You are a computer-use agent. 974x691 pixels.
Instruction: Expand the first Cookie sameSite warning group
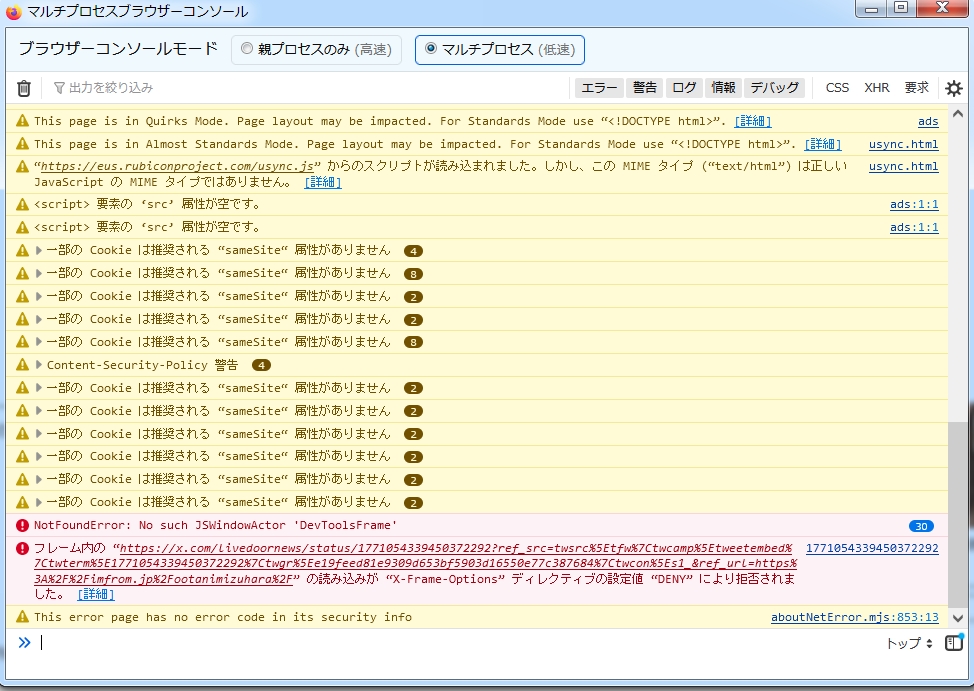[x=40, y=250]
